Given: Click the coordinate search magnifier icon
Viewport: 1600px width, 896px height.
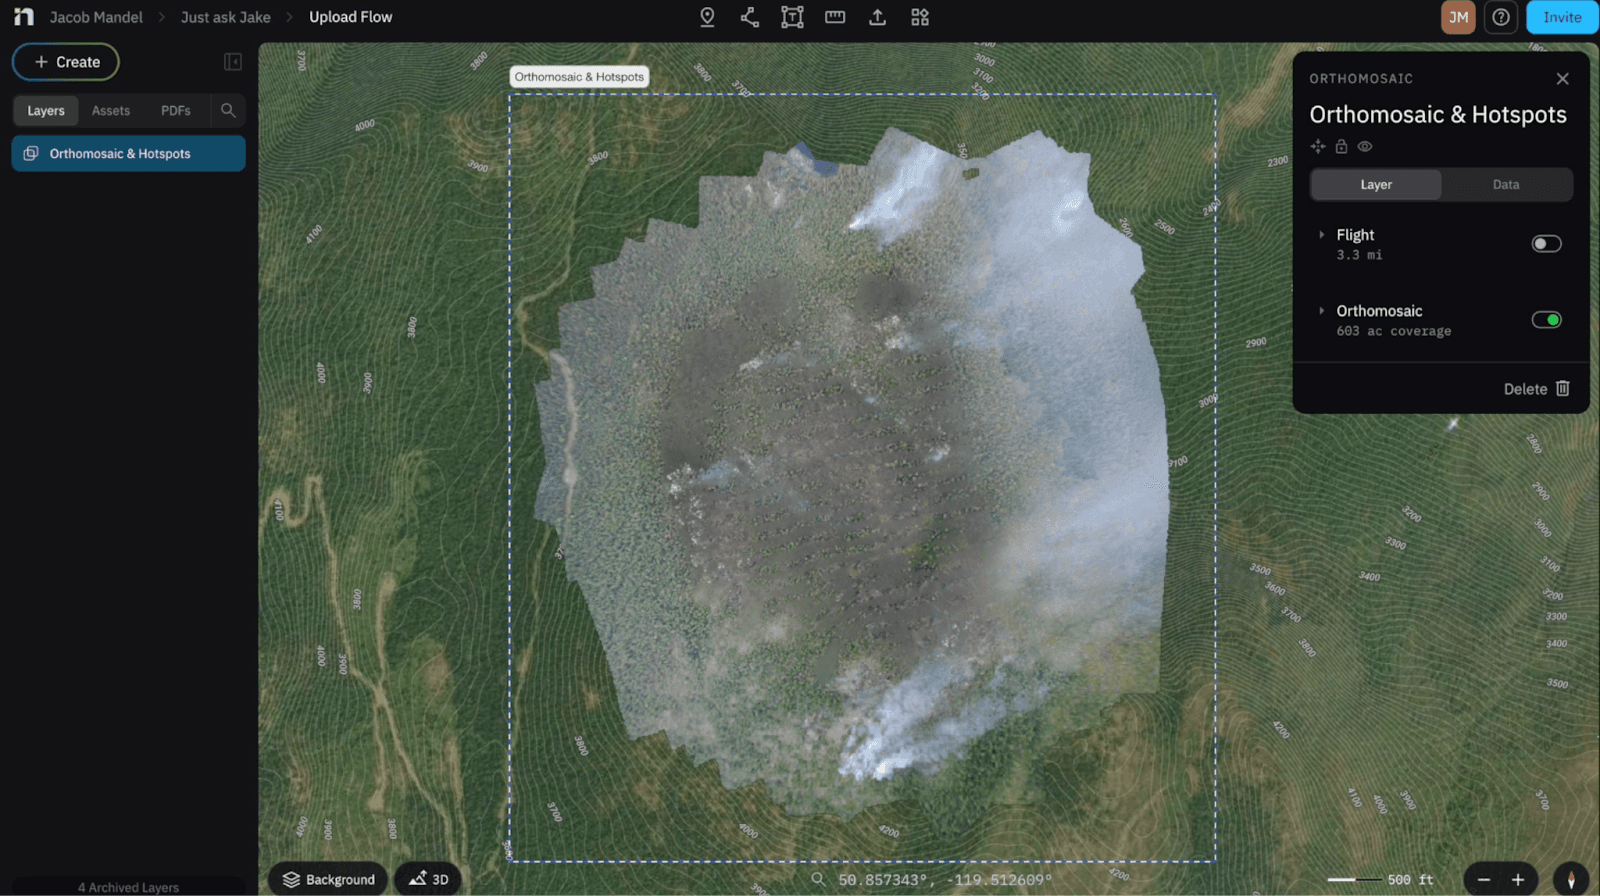Looking at the screenshot, I should 818,879.
